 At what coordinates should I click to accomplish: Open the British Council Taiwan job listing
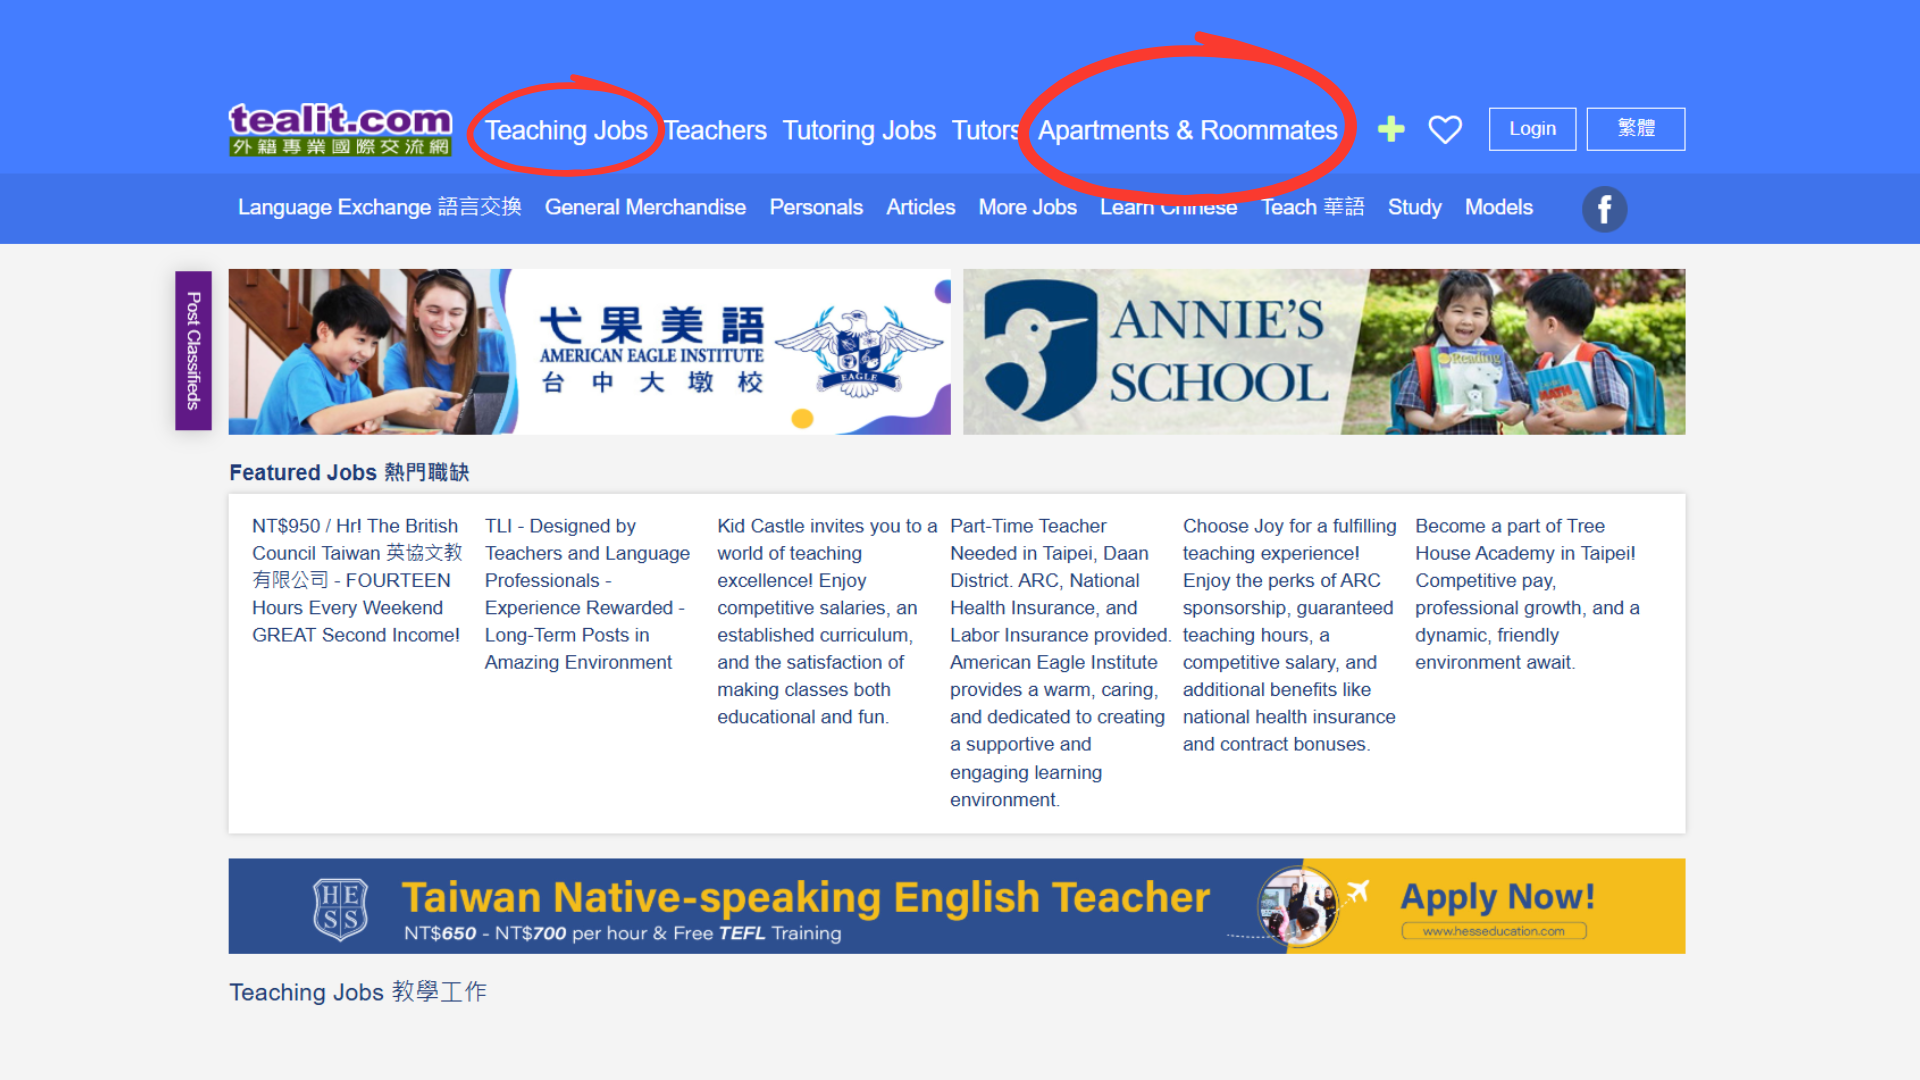(356, 580)
